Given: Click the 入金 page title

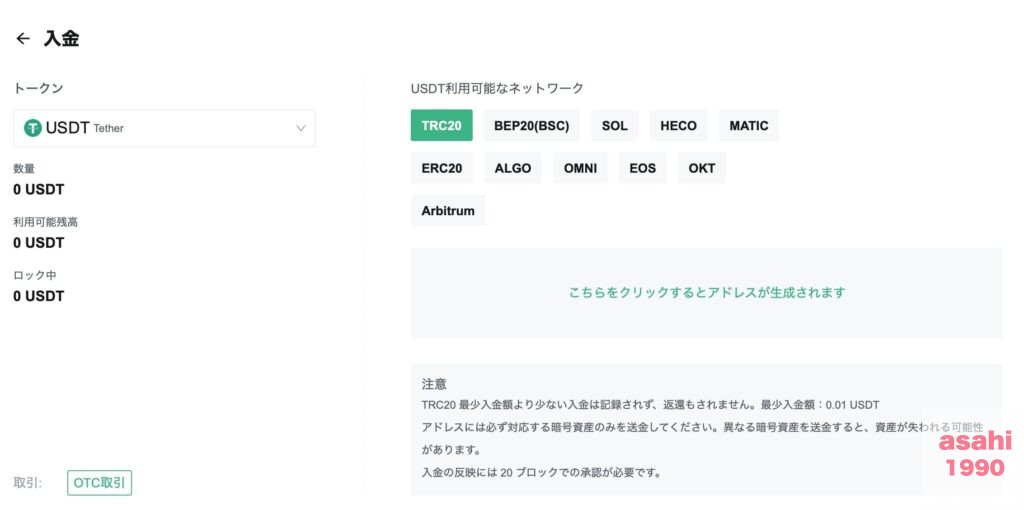Looking at the screenshot, I should (61, 39).
